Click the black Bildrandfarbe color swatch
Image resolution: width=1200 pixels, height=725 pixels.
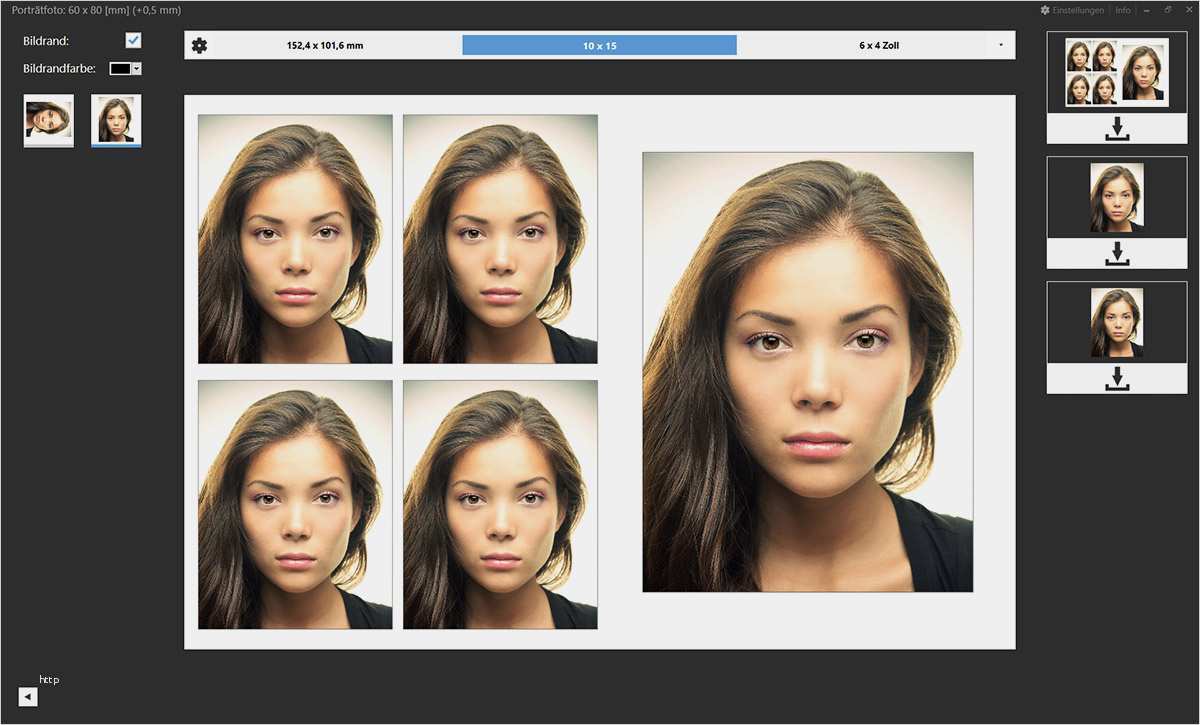[x=120, y=69]
